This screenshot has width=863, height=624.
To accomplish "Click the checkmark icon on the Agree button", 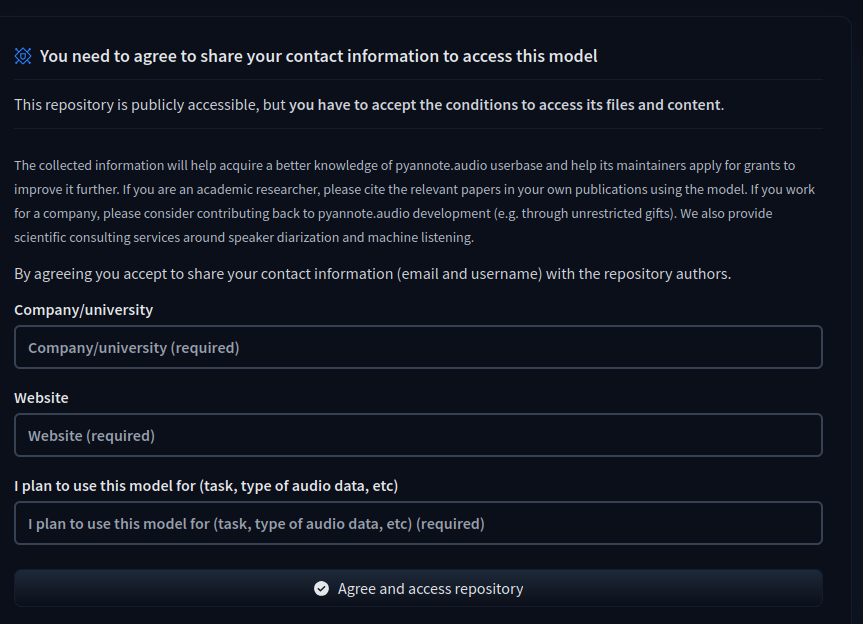I will tap(321, 589).
